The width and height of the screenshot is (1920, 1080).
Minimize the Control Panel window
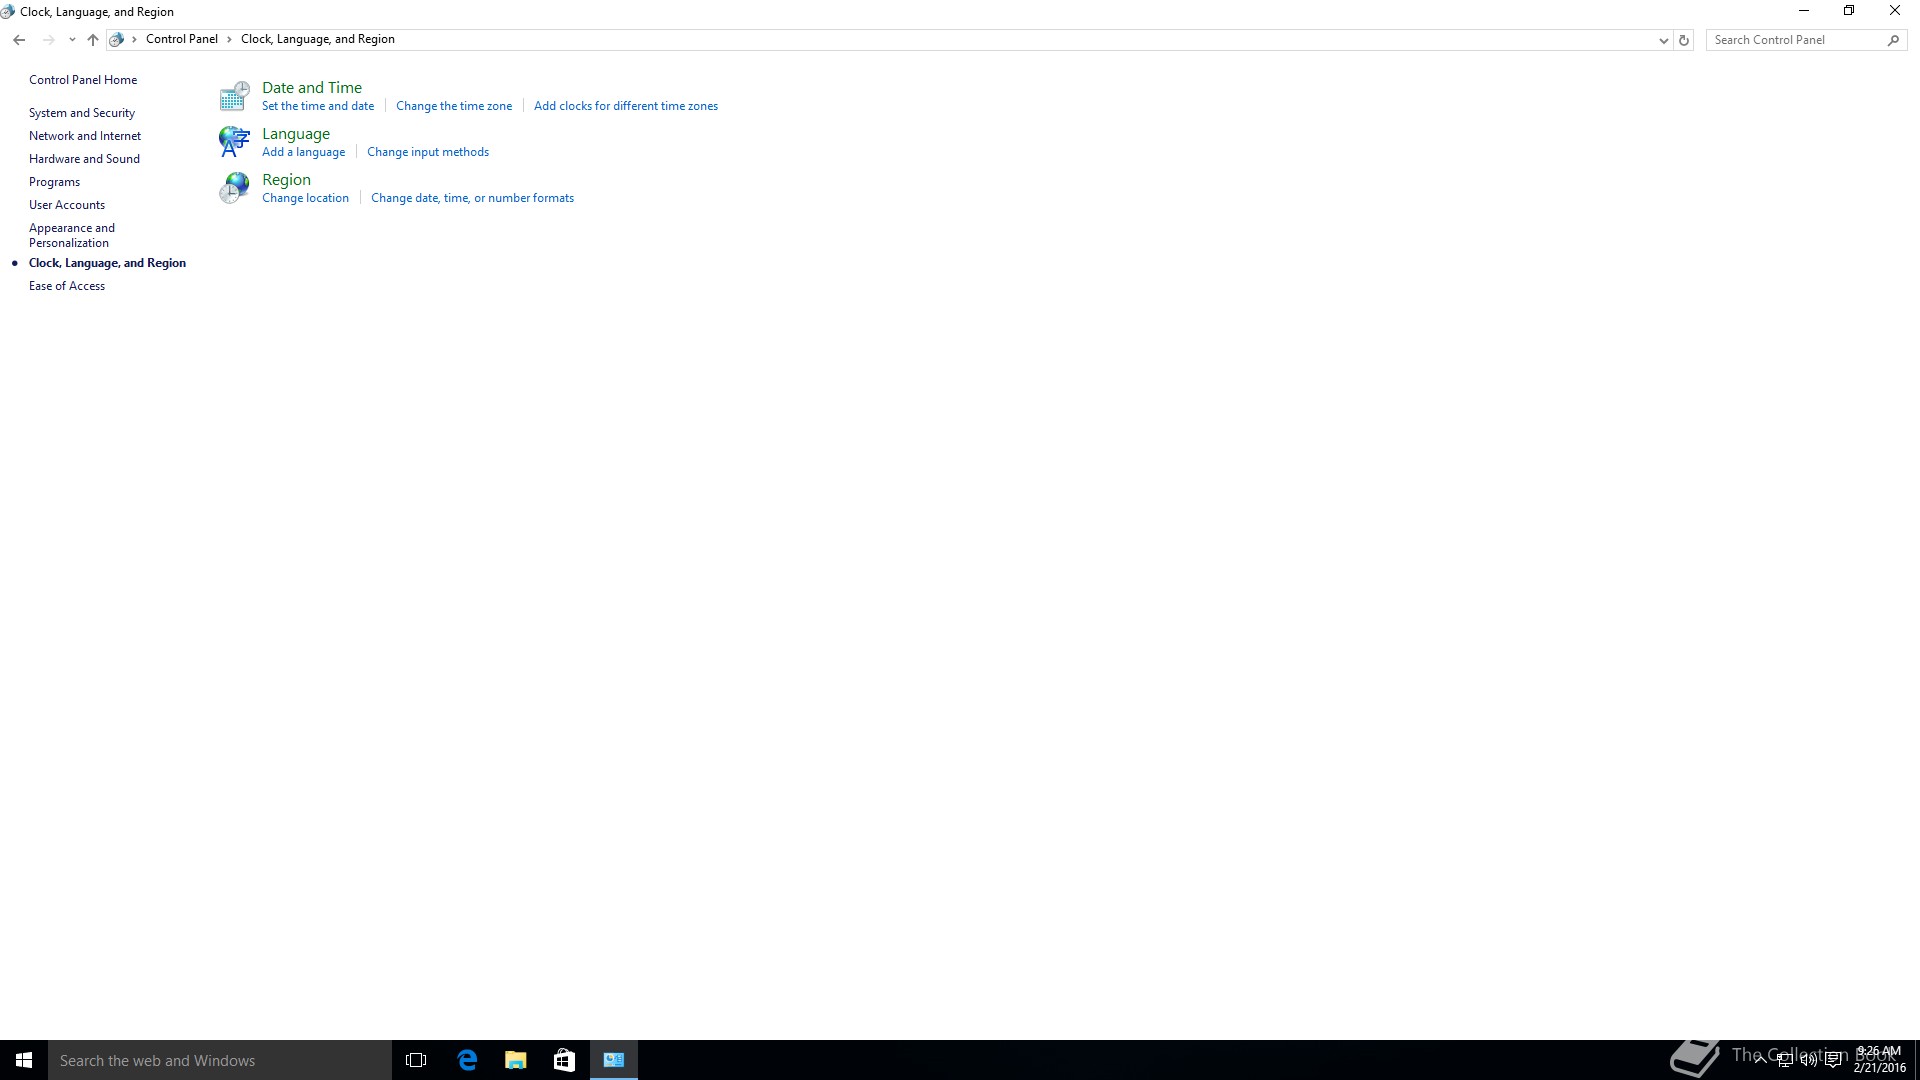click(x=1804, y=11)
